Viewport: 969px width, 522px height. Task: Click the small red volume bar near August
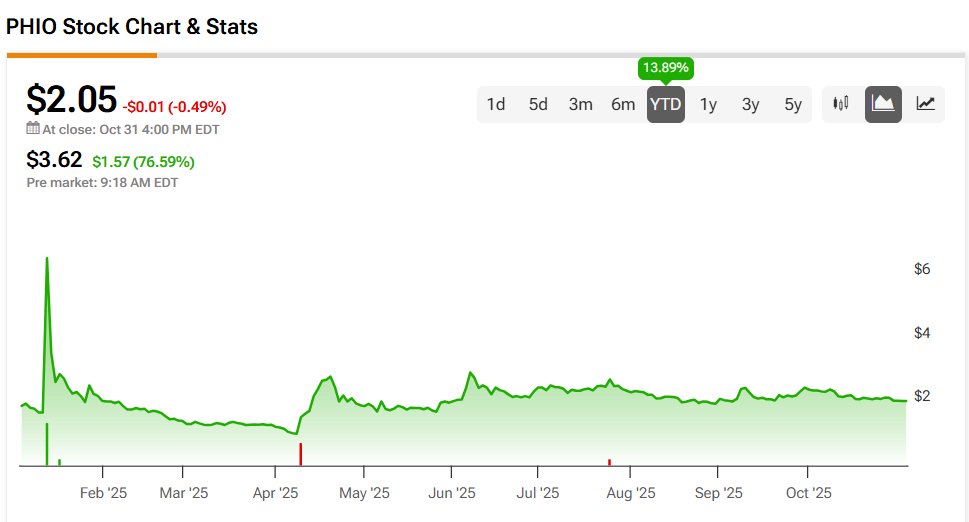click(609, 462)
